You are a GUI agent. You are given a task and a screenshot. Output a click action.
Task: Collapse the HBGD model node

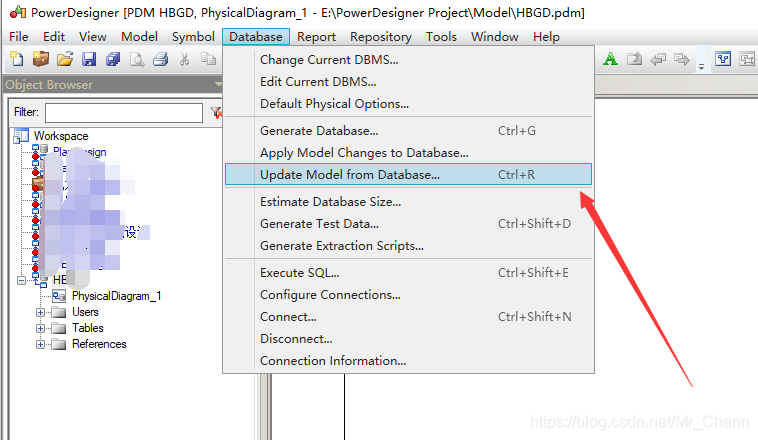pos(21,280)
